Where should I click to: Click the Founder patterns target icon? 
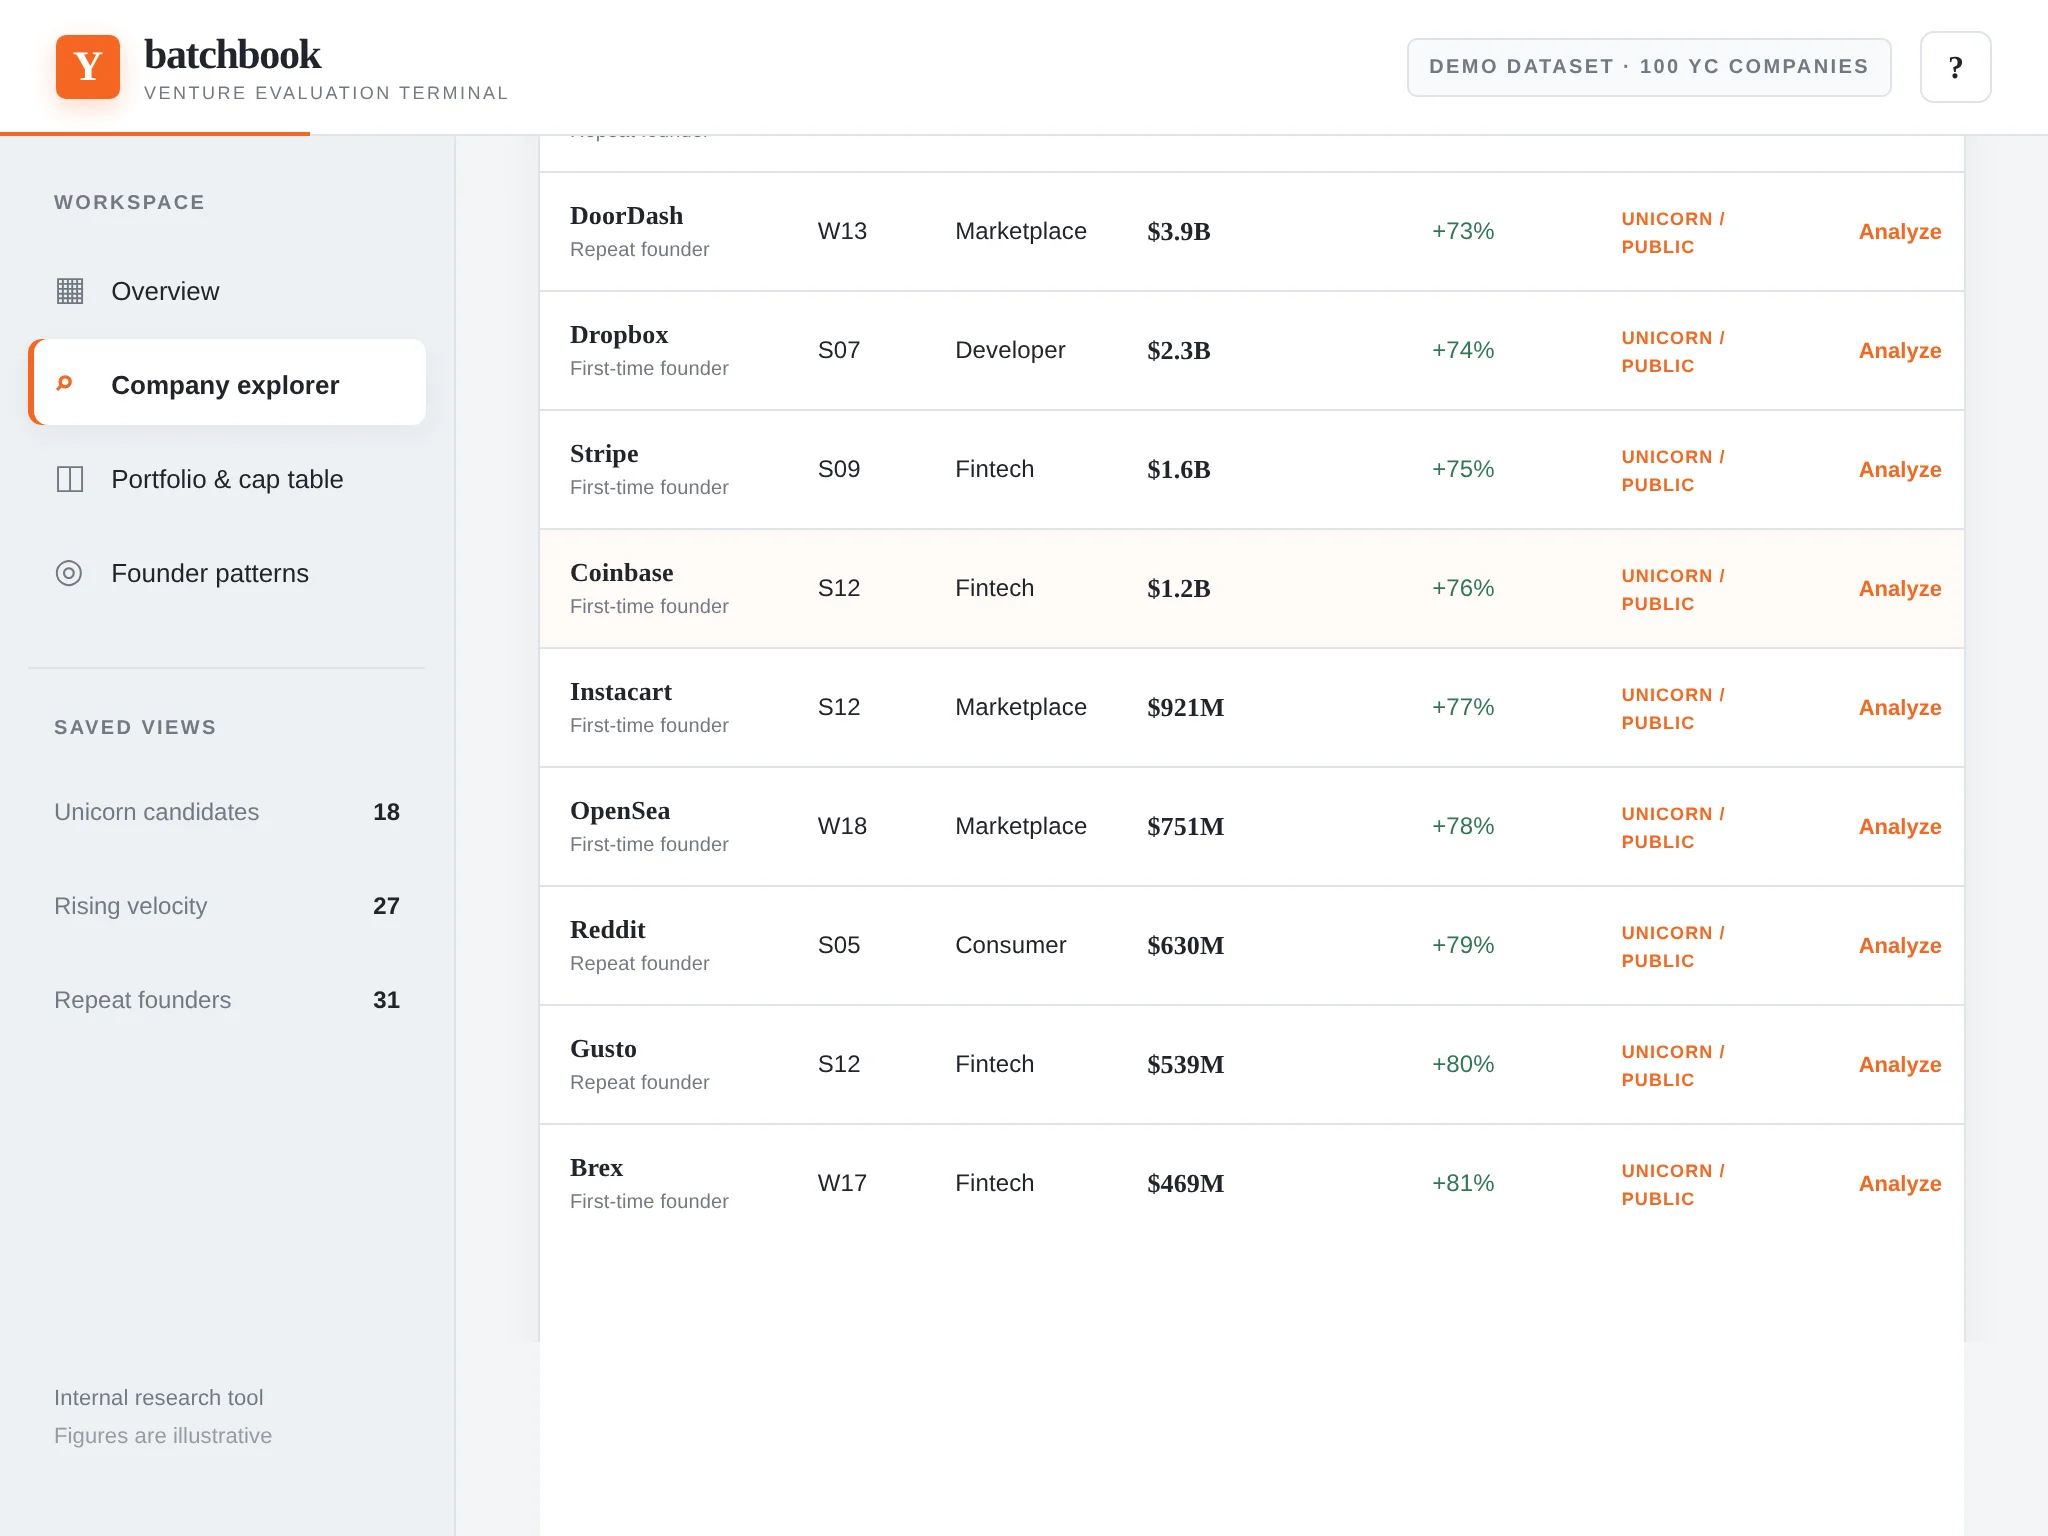click(x=69, y=573)
